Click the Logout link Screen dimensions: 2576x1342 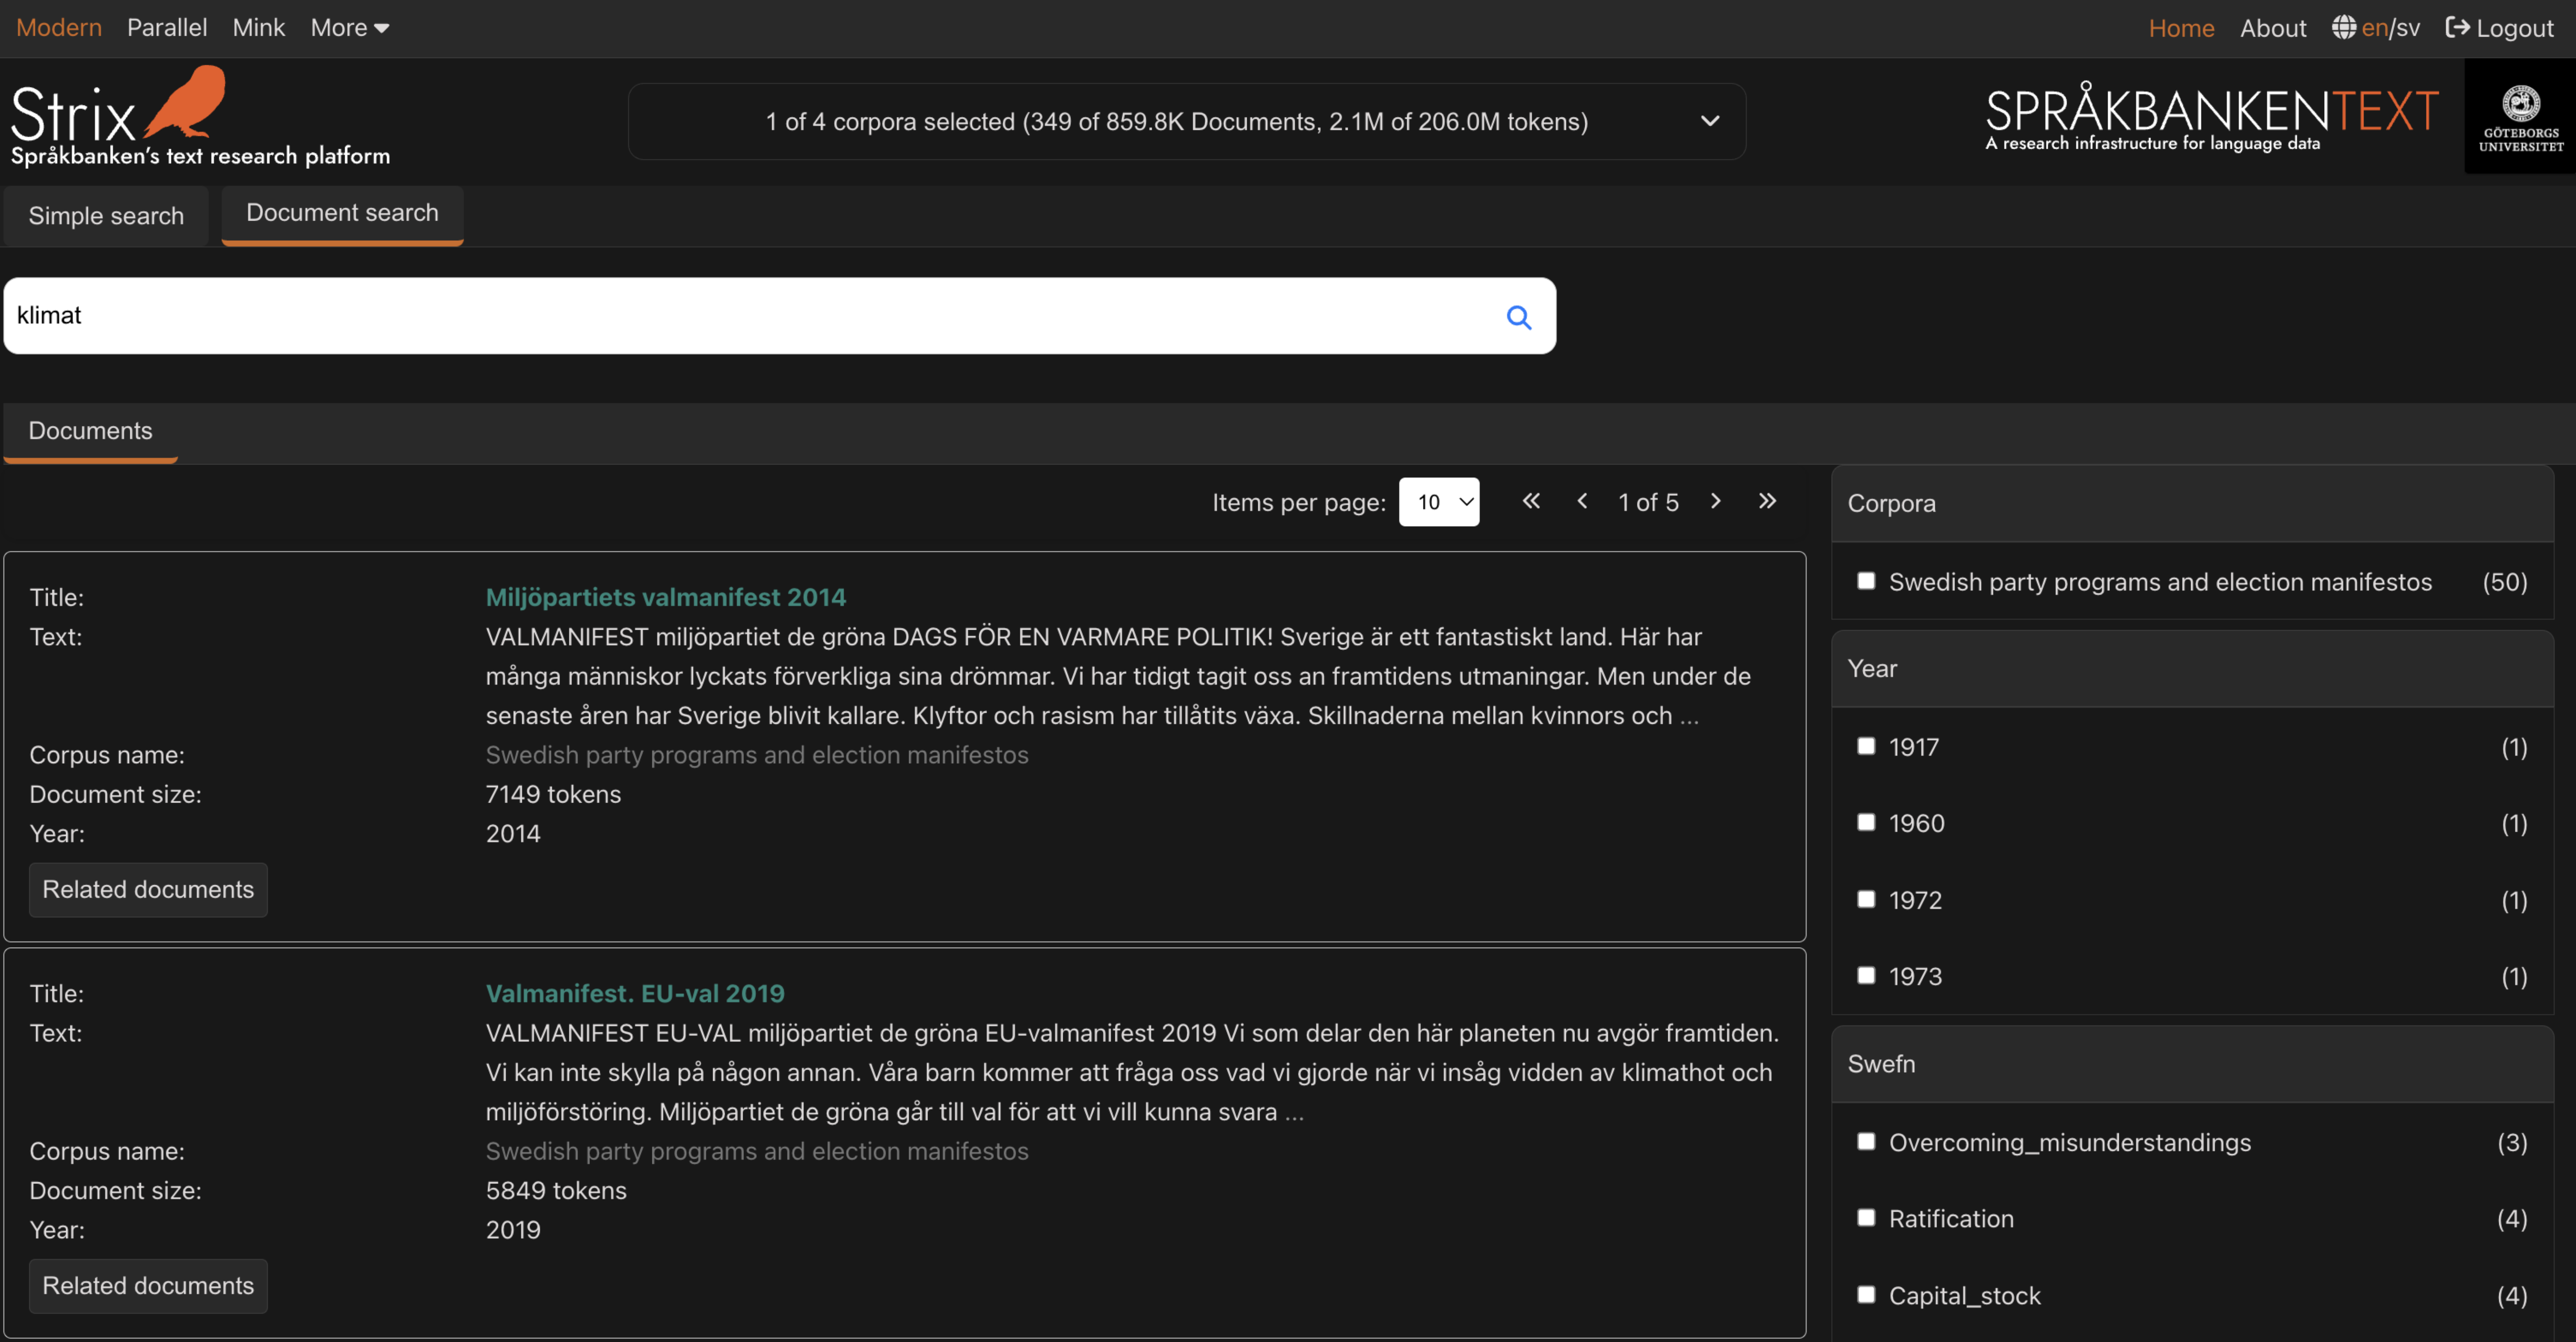[2499, 28]
